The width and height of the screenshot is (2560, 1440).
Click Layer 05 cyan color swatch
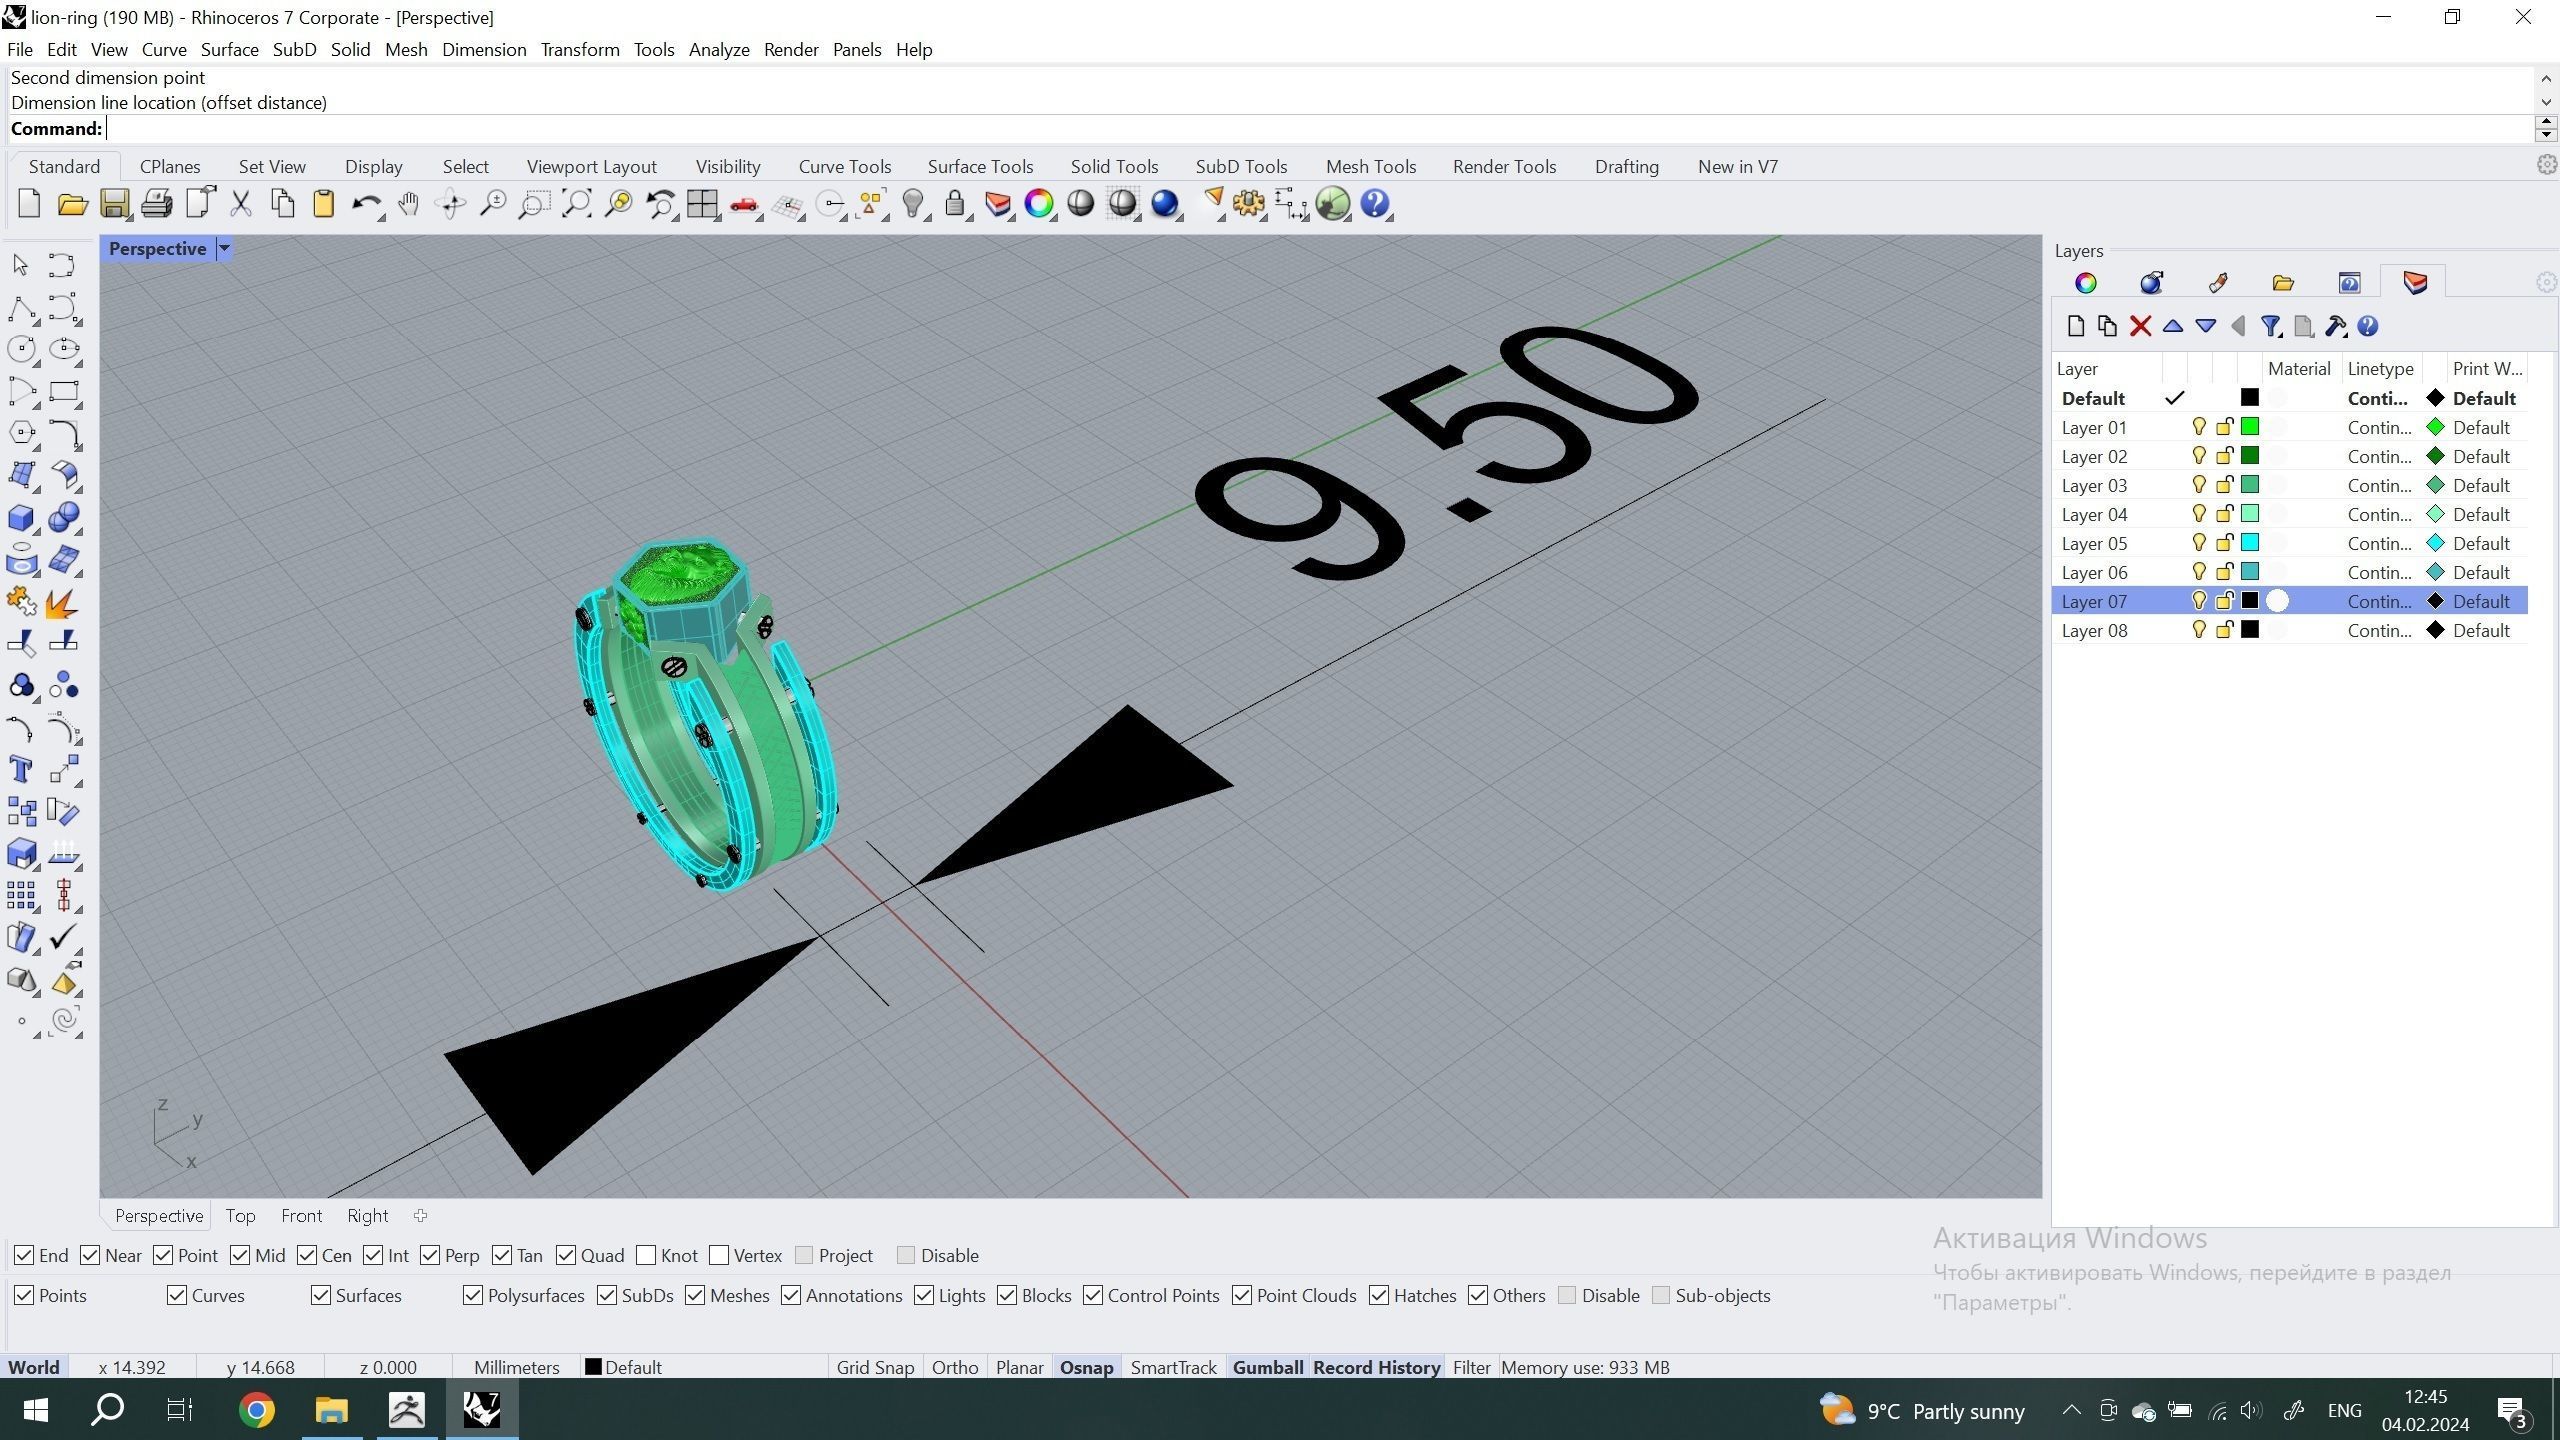point(2250,543)
